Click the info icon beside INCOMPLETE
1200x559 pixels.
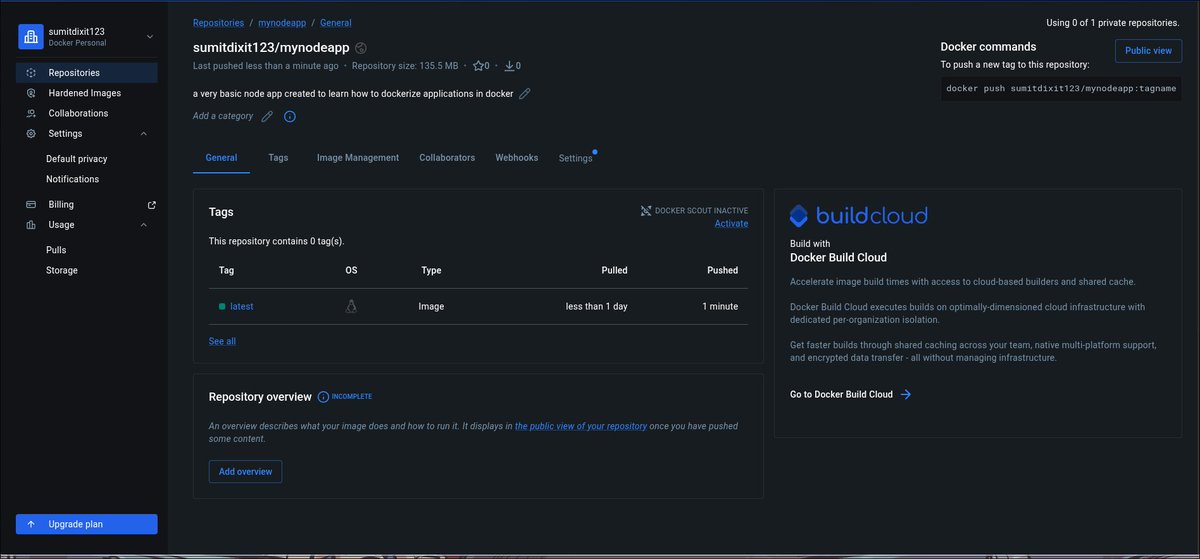pos(323,397)
